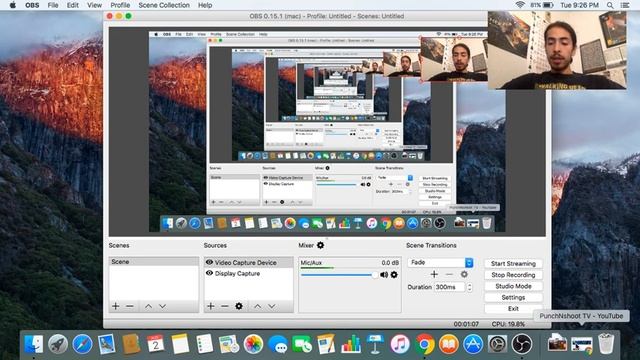
Task: Open System Preferences from the Dock
Action: point(497,344)
